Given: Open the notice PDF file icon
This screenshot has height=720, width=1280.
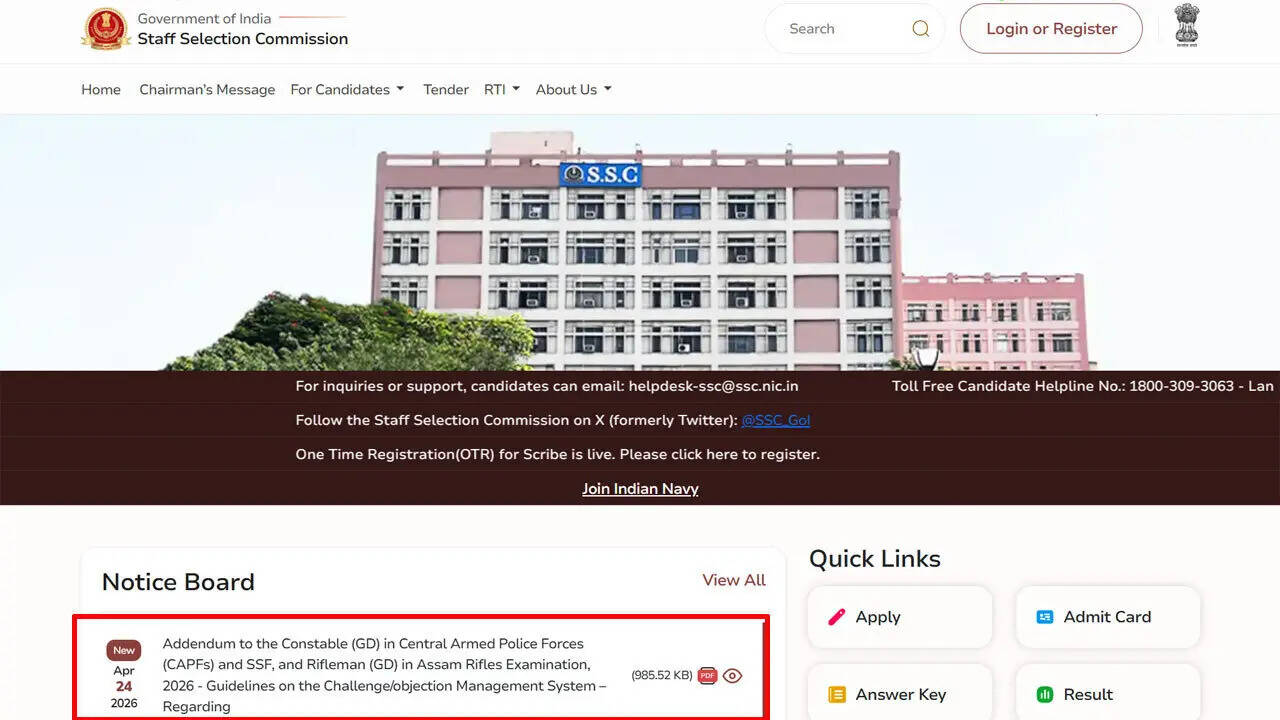Looking at the screenshot, I should coord(708,676).
